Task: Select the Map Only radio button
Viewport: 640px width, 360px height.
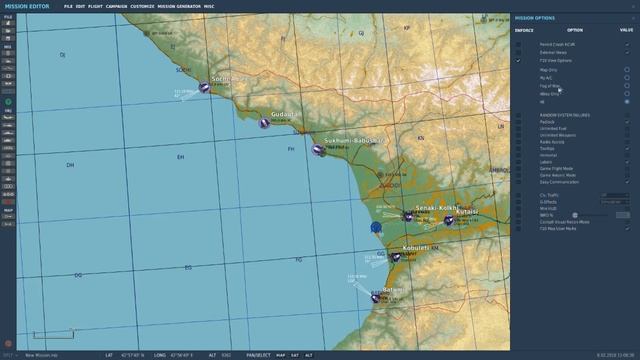Action: pos(627,70)
